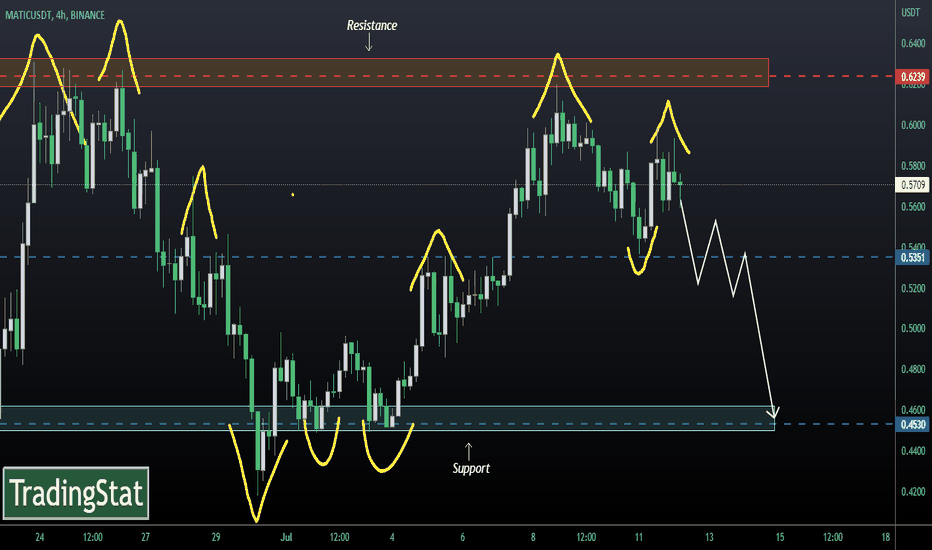This screenshot has height=550, width=932.
Task: Click the 8 date on time axis
Action: coord(533,537)
